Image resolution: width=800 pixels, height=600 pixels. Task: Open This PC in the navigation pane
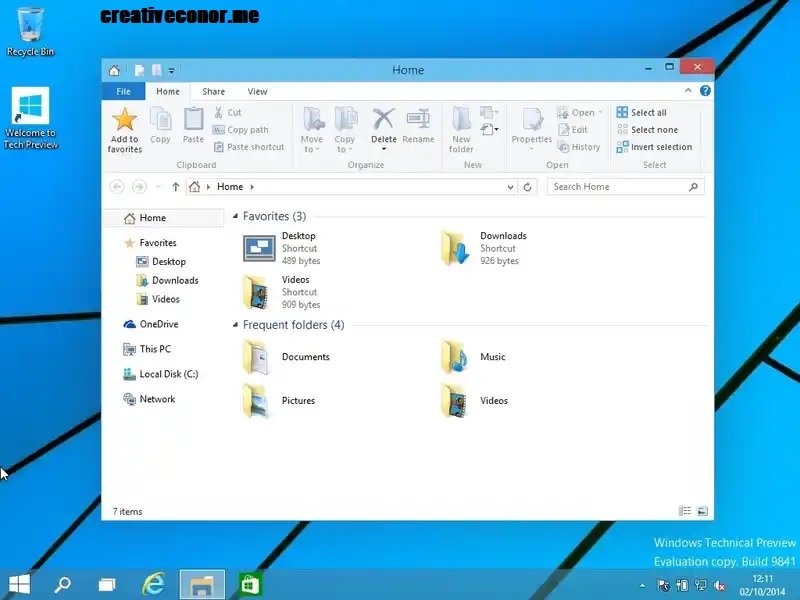pos(147,349)
